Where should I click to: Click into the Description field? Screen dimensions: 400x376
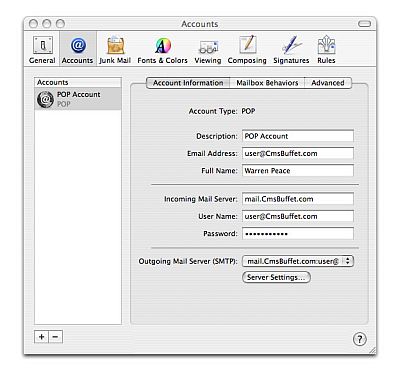pyautogui.click(x=298, y=136)
